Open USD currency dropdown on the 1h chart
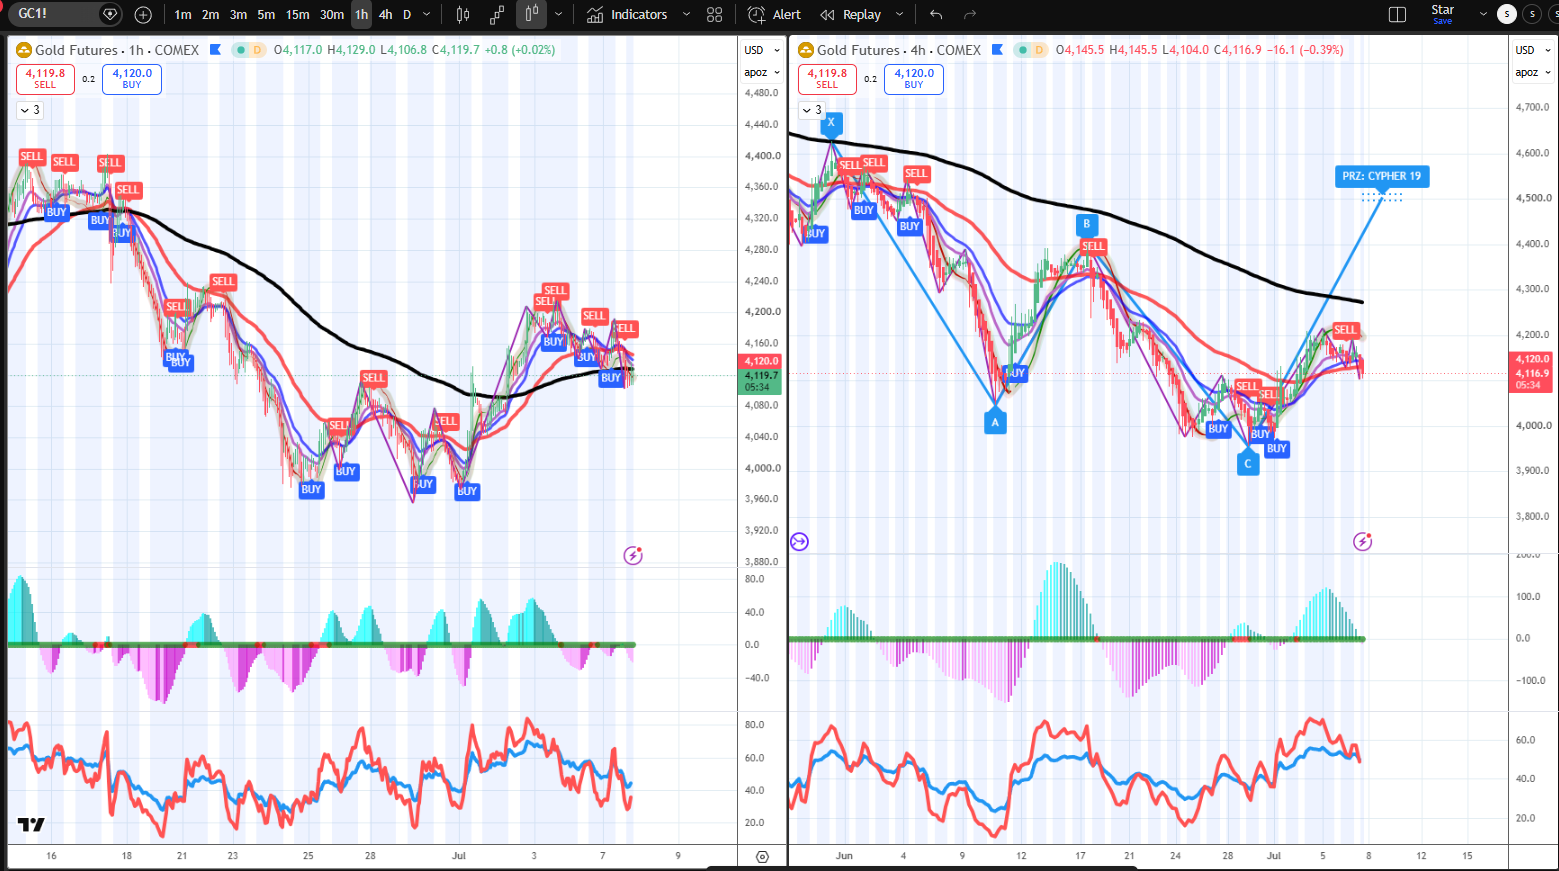The width and height of the screenshot is (1559, 871). 762,50
